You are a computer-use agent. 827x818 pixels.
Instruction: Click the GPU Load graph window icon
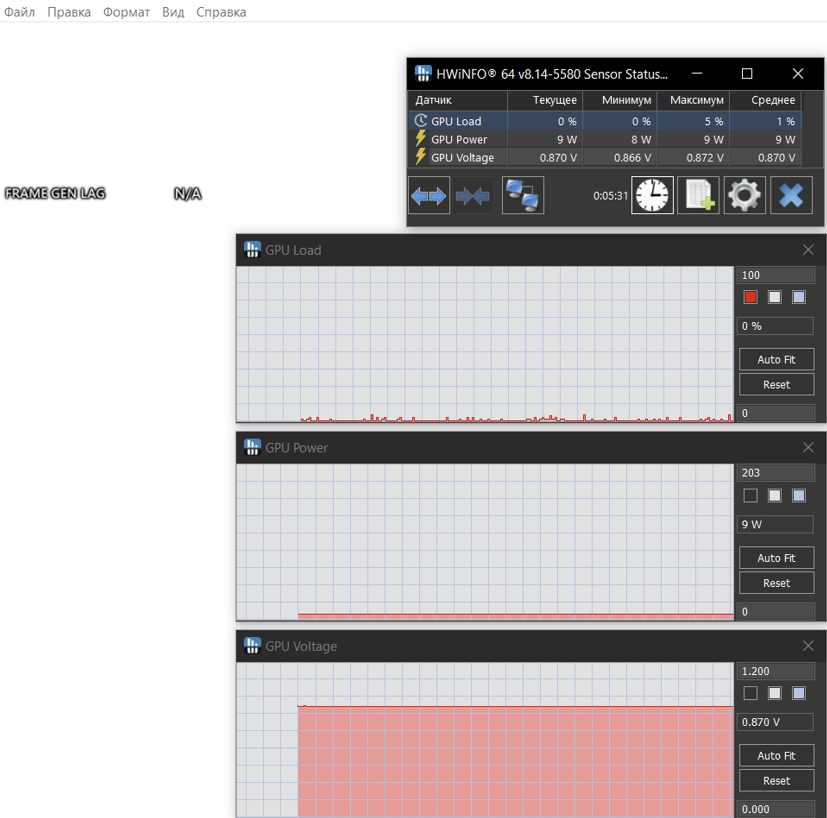(x=252, y=249)
